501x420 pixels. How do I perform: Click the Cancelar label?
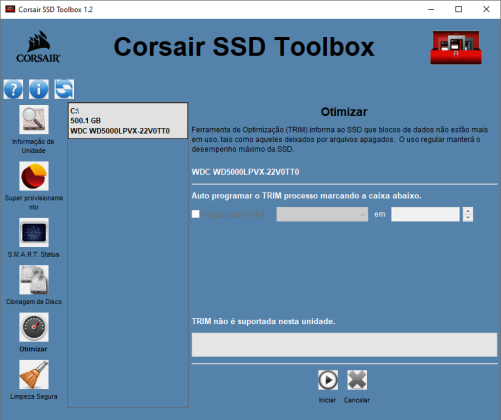tap(357, 400)
